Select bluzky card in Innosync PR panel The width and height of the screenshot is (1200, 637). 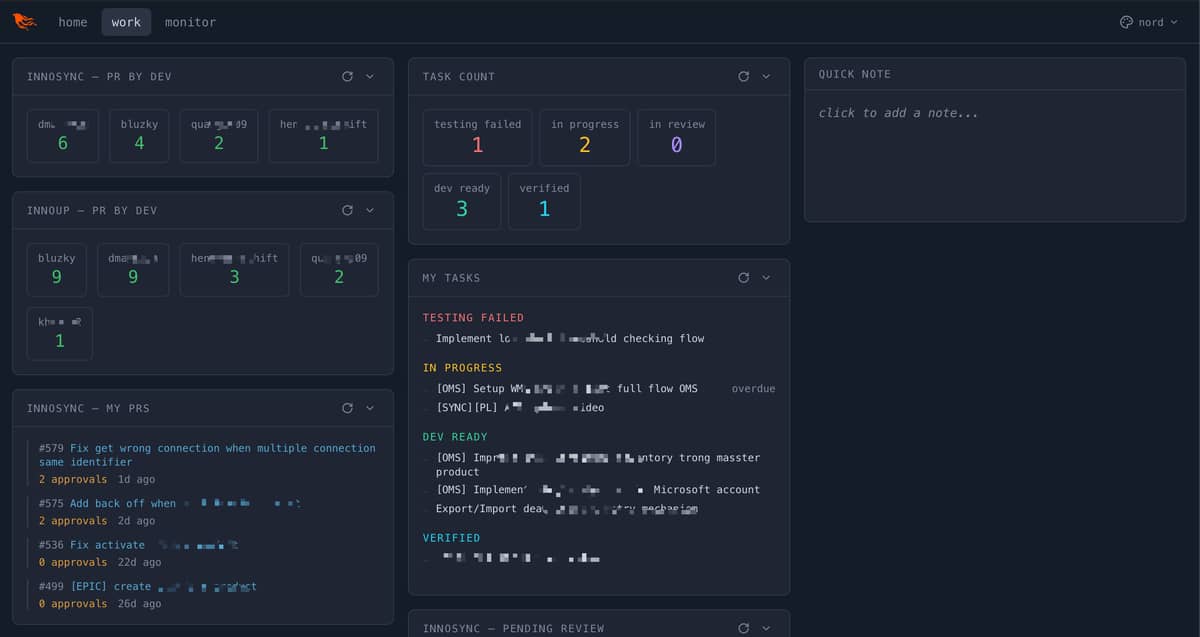point(139,135)
